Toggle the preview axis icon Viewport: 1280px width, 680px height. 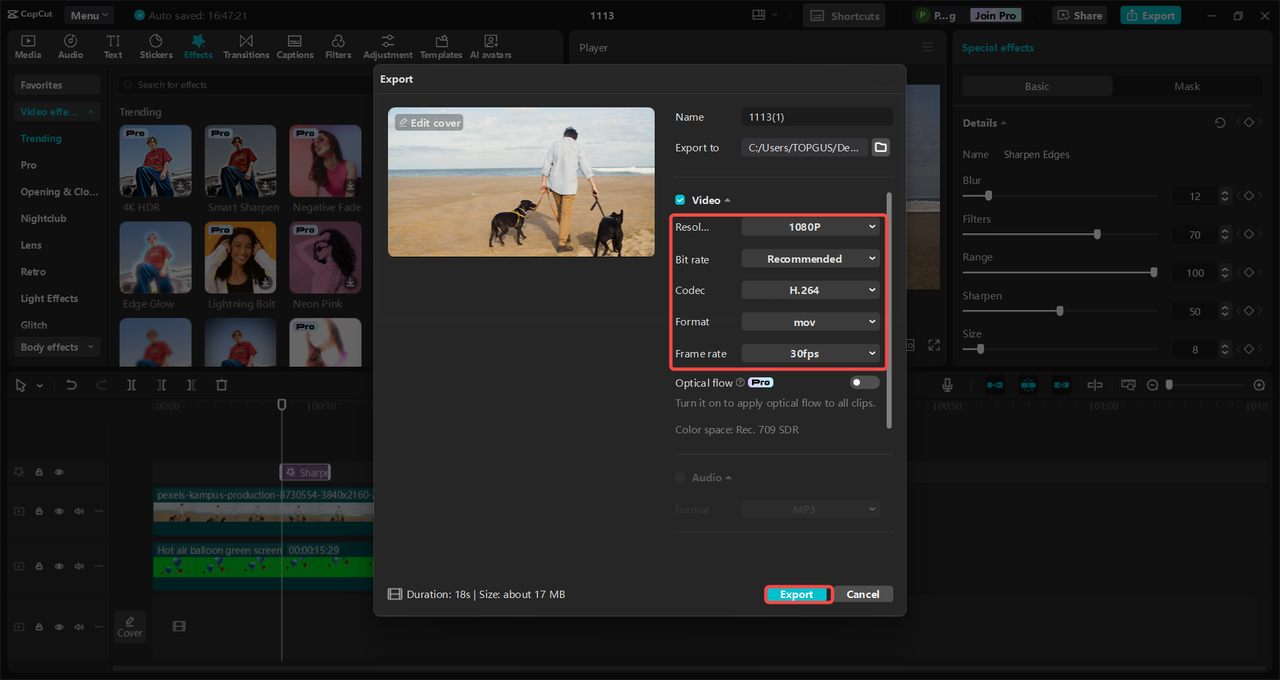tap(1095, 385)
